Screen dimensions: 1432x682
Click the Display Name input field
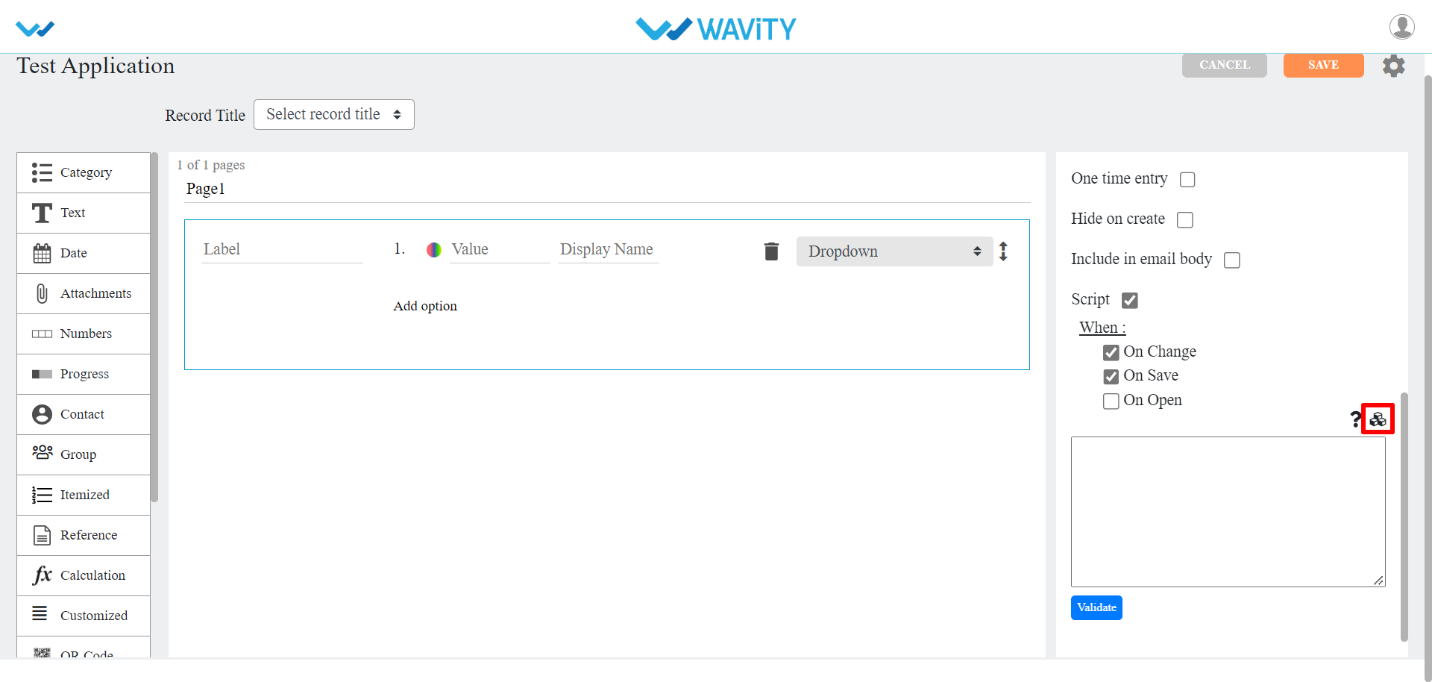pyautogui.click(x=608, y=249)
